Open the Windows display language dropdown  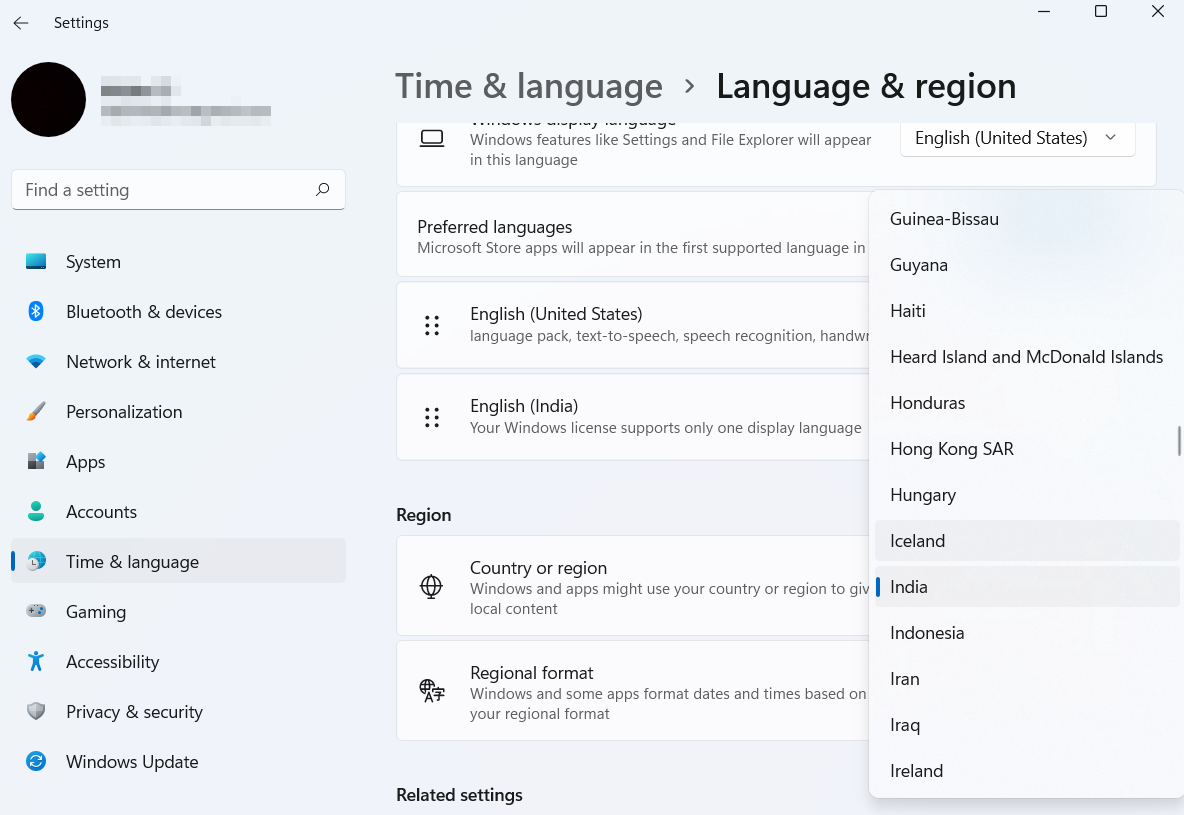click(1017, 138)
